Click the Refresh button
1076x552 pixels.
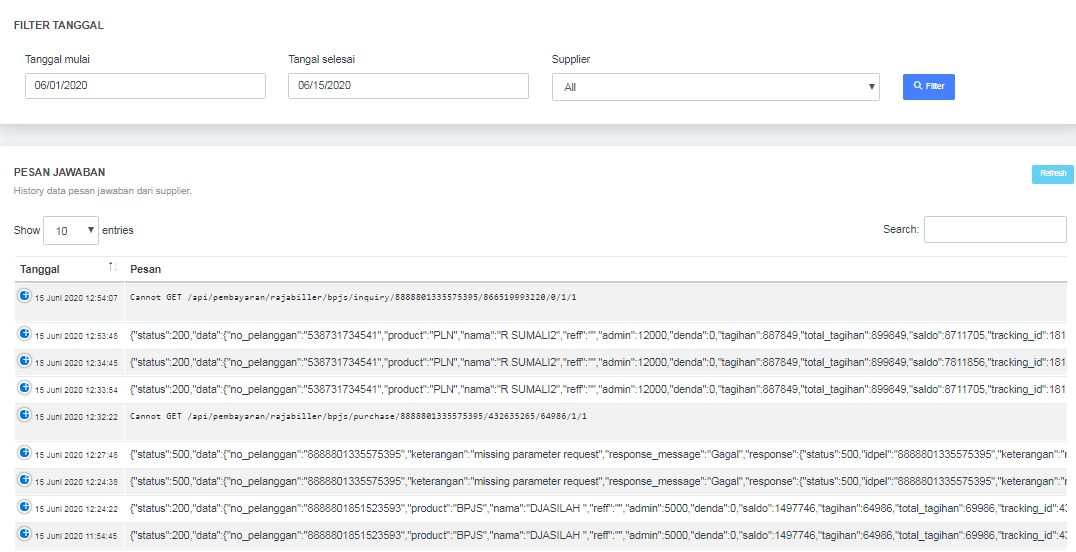pyautogui.click(x=1052, y=174)
